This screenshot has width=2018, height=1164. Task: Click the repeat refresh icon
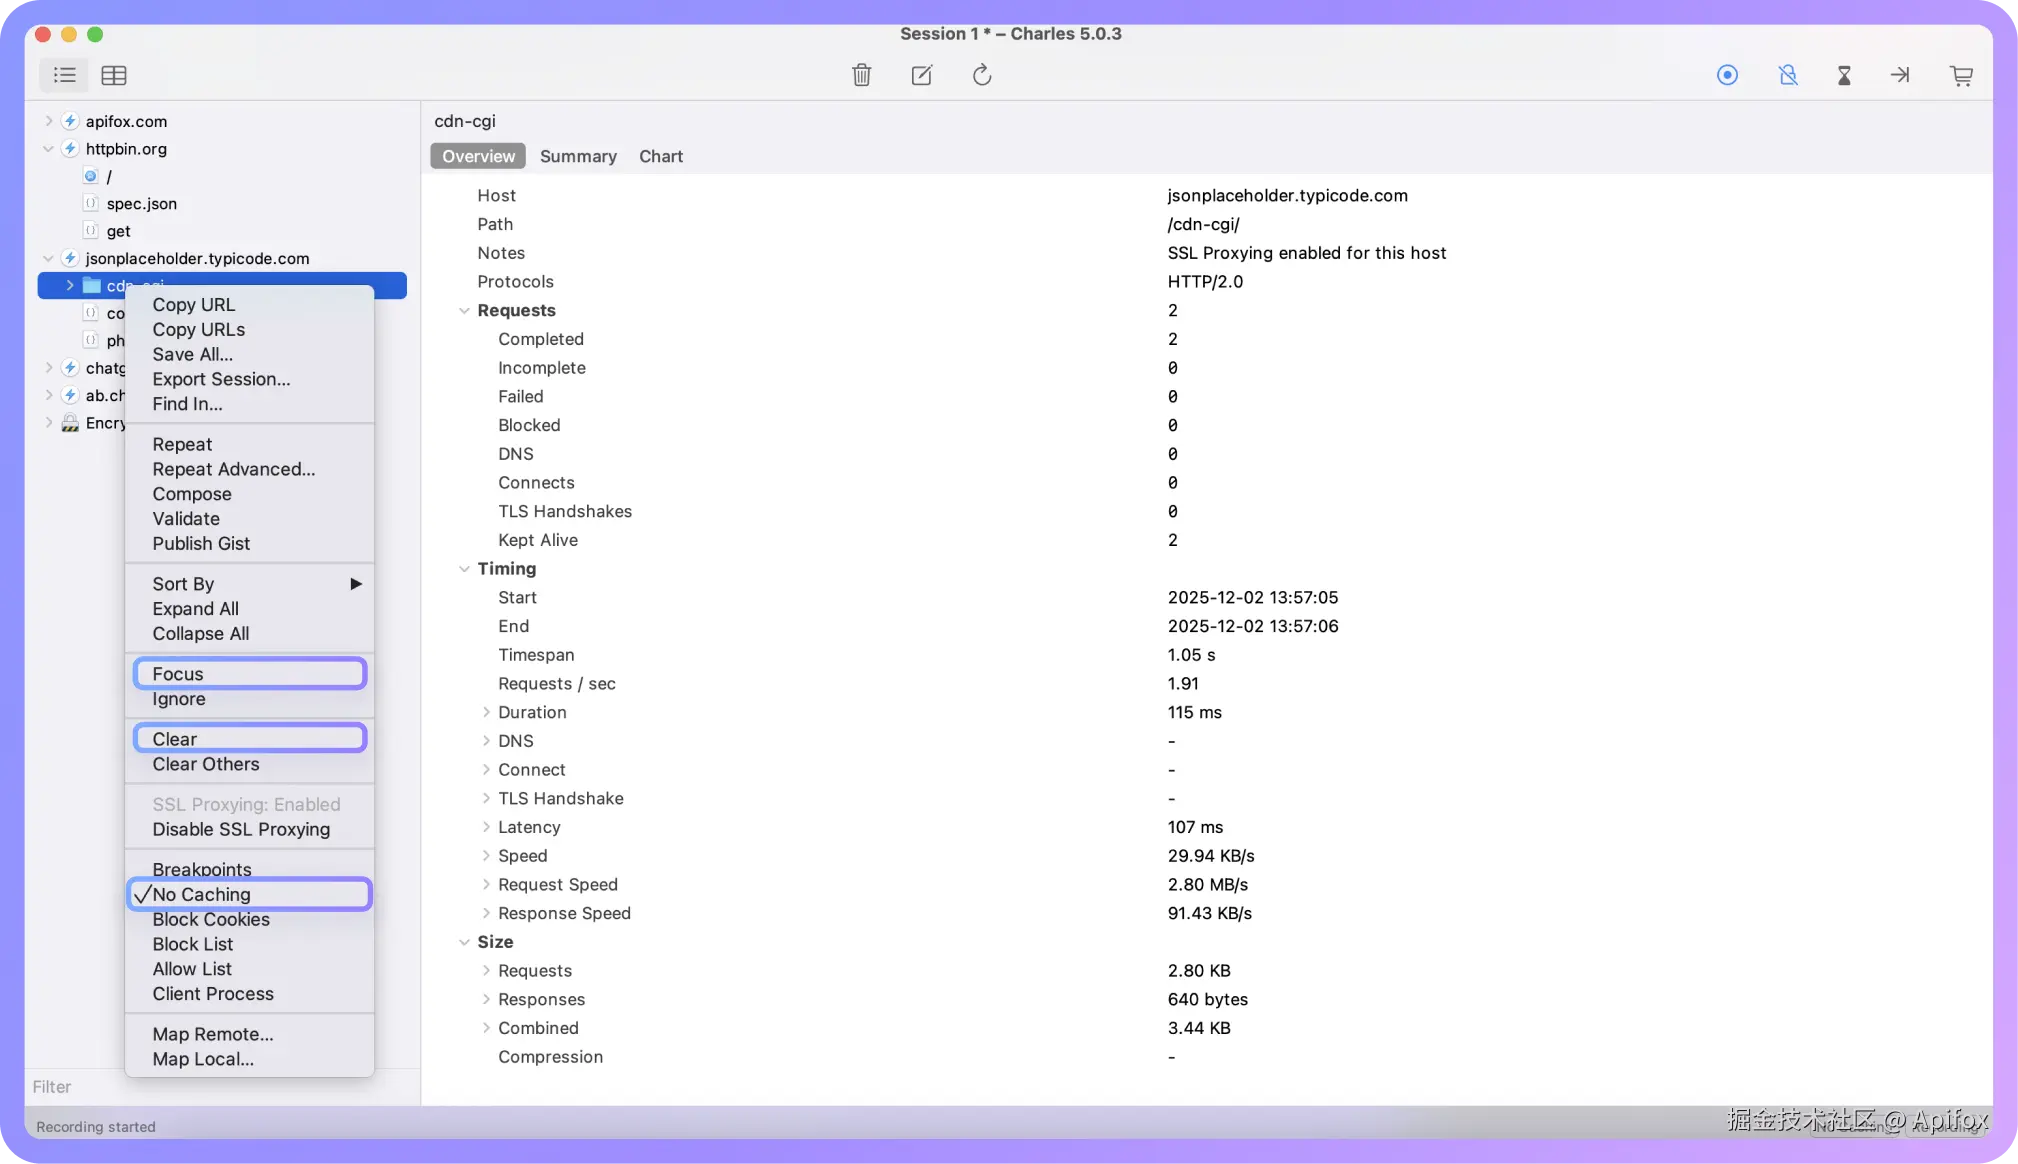pos(982,75)
